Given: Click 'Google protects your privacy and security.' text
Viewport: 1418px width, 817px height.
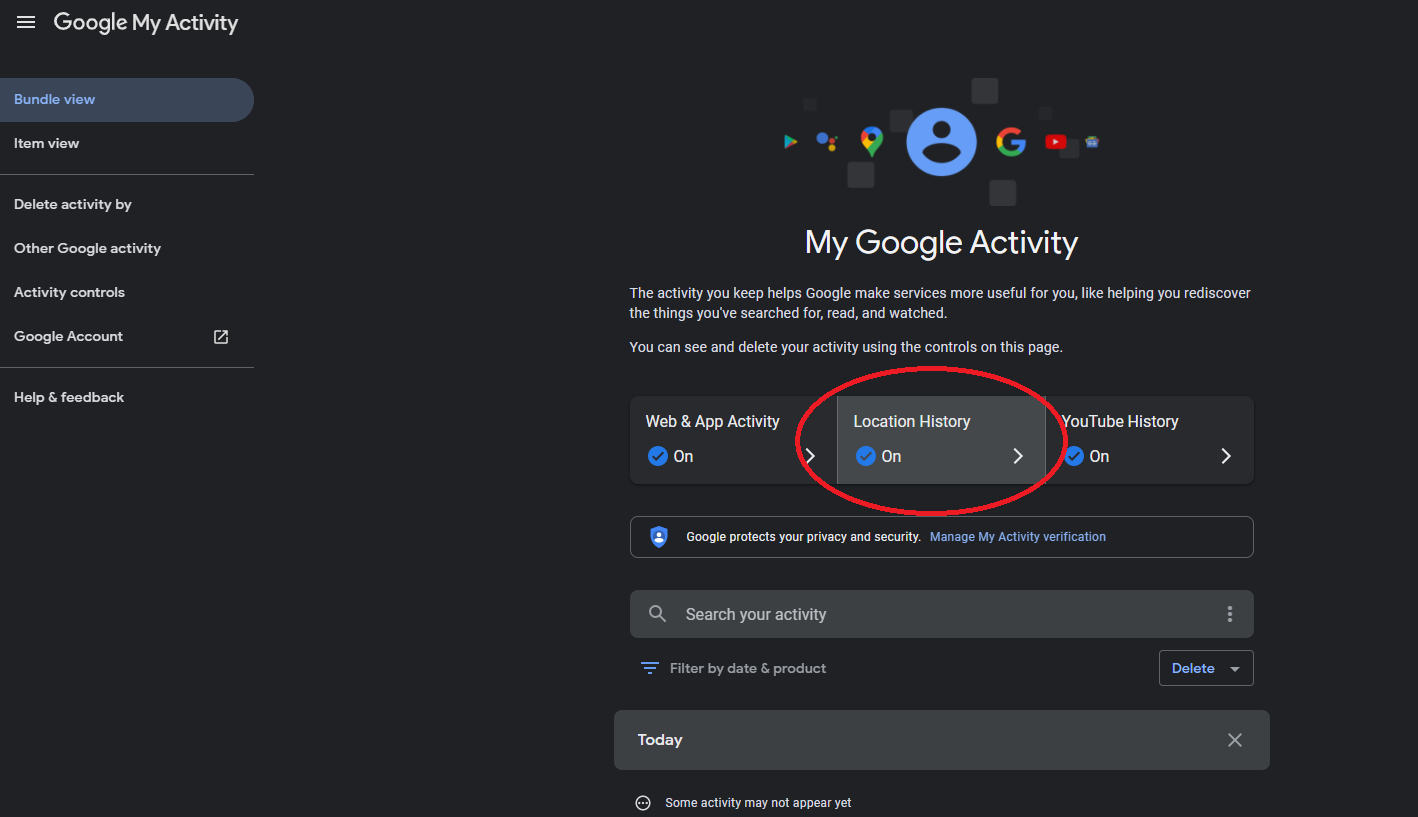Looking at the screenshot, I should 803,537.
